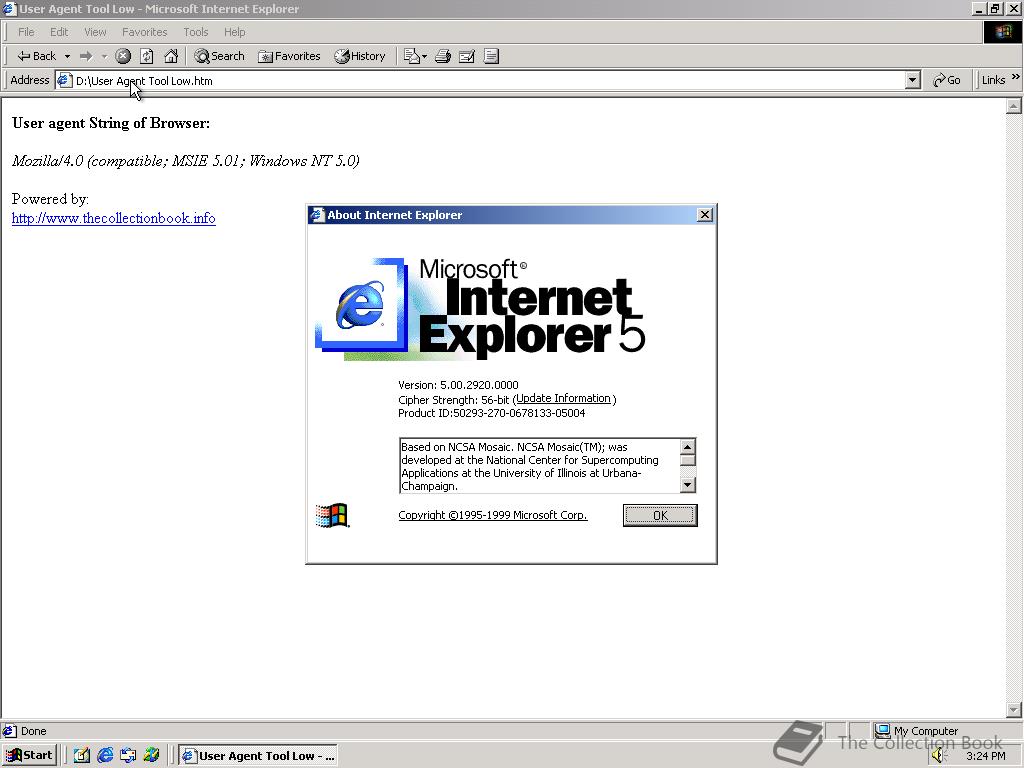Open the Mail button dropdown
The image size is (1024, 768).
pyautogui.click(x=424, y=56)
